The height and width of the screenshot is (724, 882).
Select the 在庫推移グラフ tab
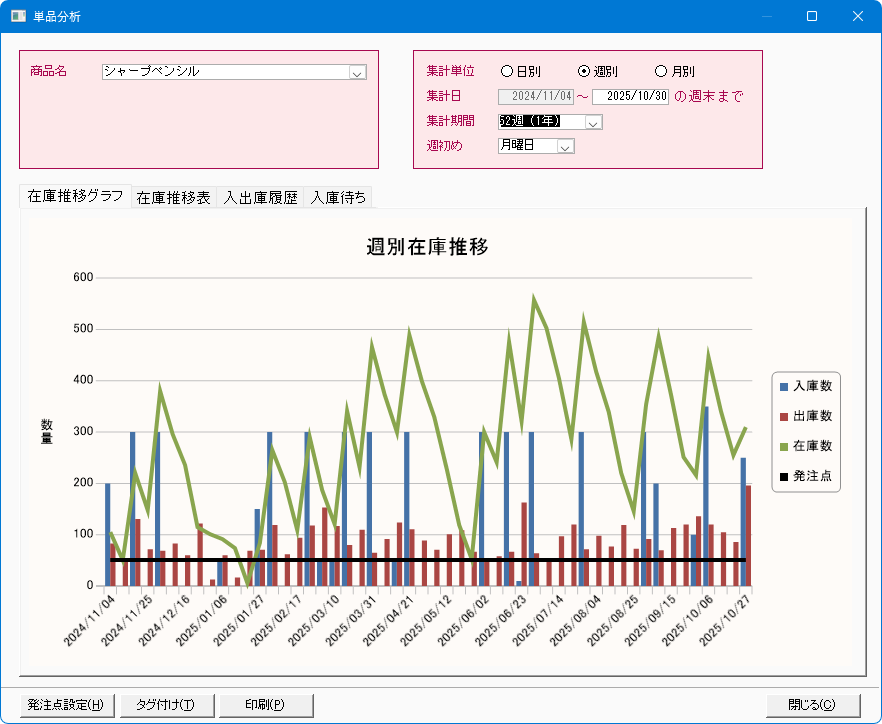coord(75,196)
